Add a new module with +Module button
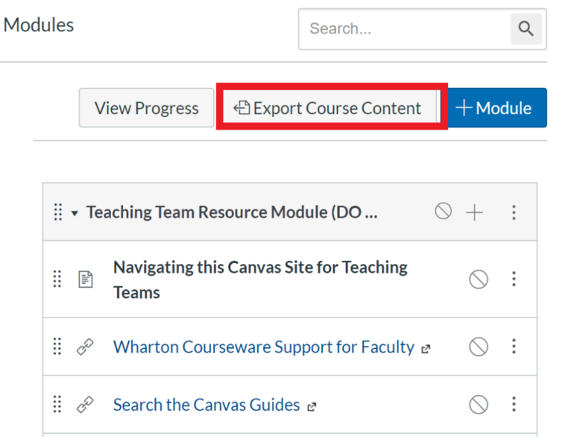 494,108
